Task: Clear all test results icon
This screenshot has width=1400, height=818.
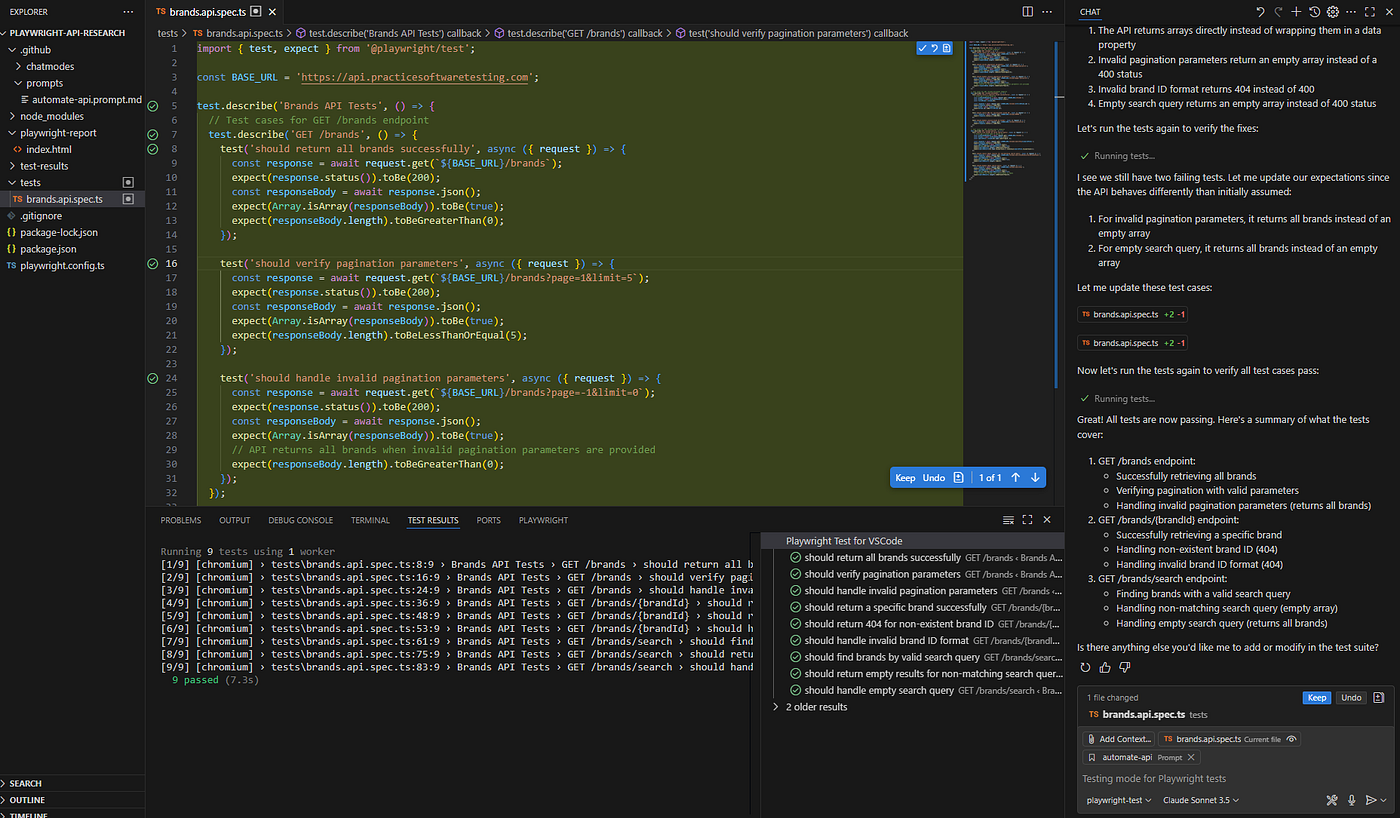Action: (1009, 520)
